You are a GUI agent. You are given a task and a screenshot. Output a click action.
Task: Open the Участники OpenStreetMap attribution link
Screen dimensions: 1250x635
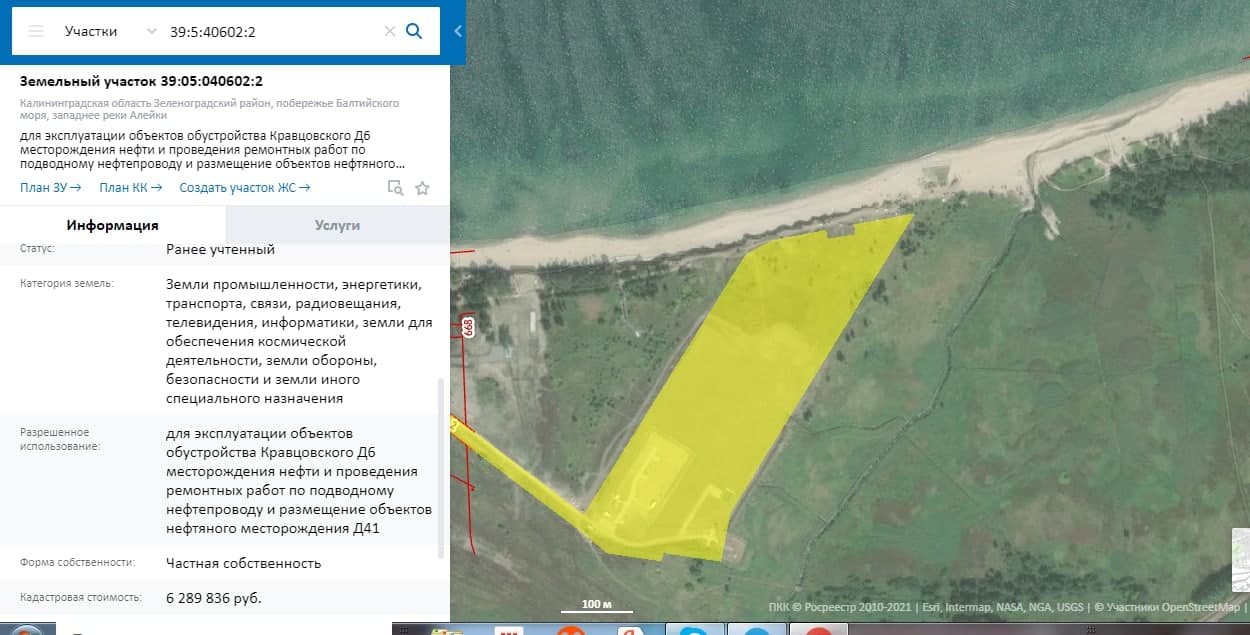[1172, 606]
